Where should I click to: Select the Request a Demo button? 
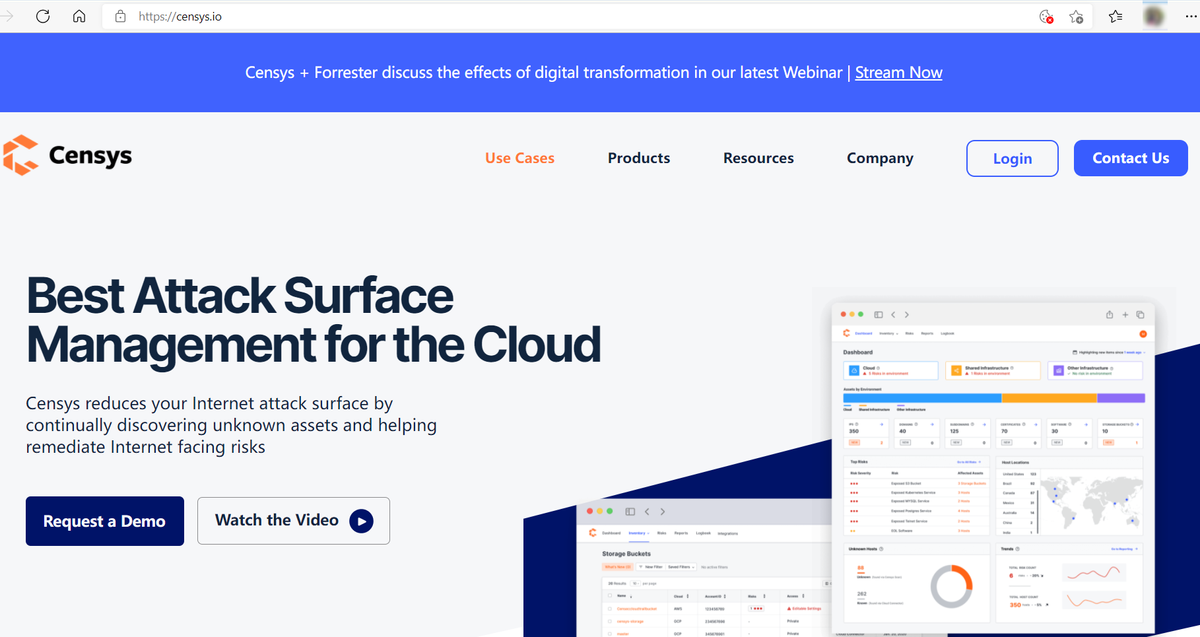105,521
